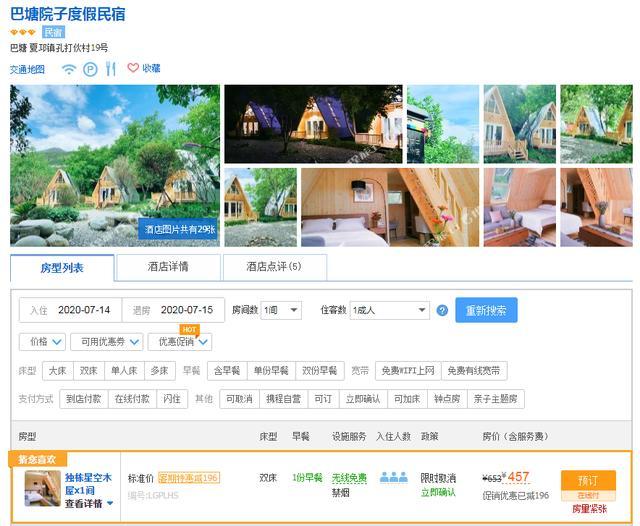Viewport: 640px width, 526px height.
Task: Open the room thumbnail for 独栋星空木屋
Action: (x=43, y=488)
